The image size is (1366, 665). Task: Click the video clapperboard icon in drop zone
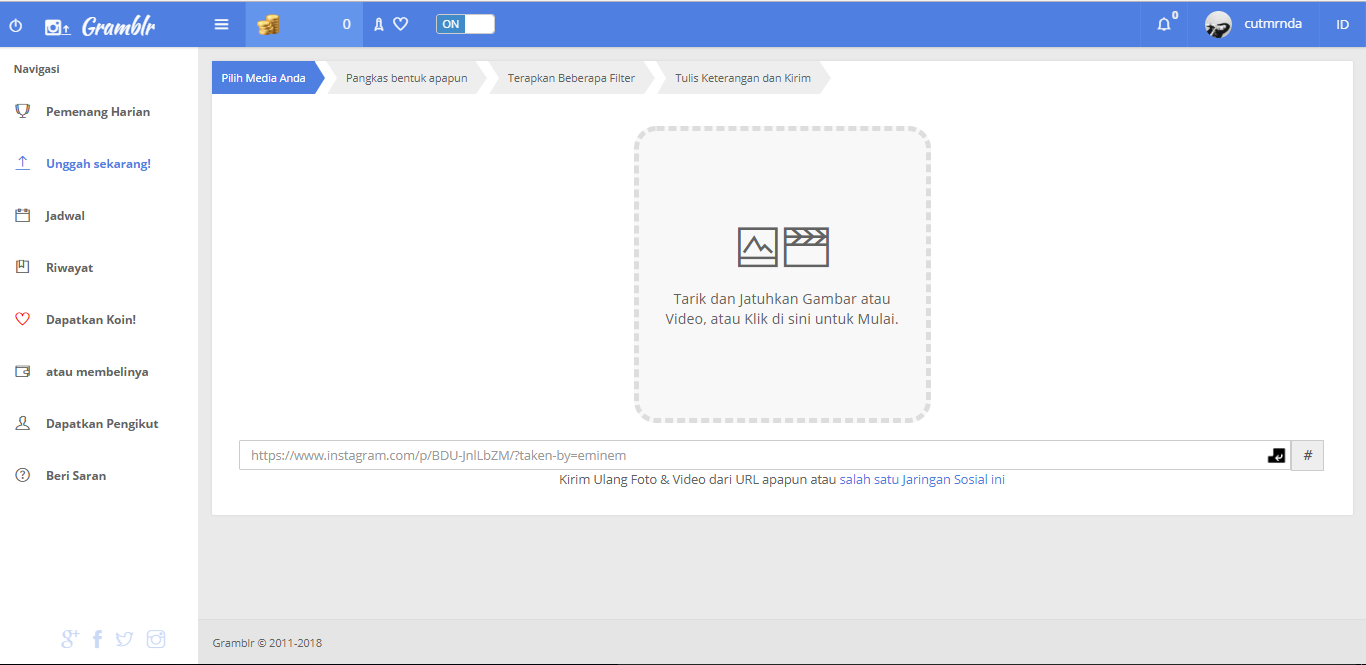pyautogui.click(x=806, y=247)
